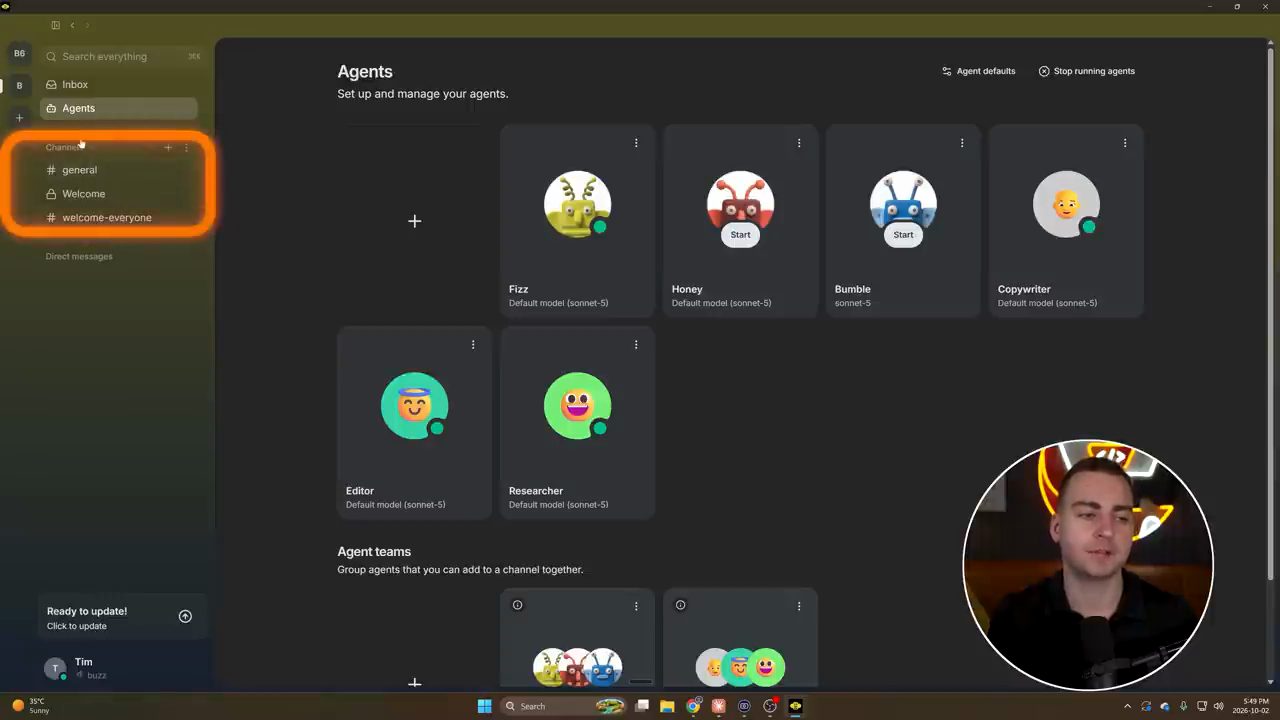Click the info icon on the first team card

[517, 605]
